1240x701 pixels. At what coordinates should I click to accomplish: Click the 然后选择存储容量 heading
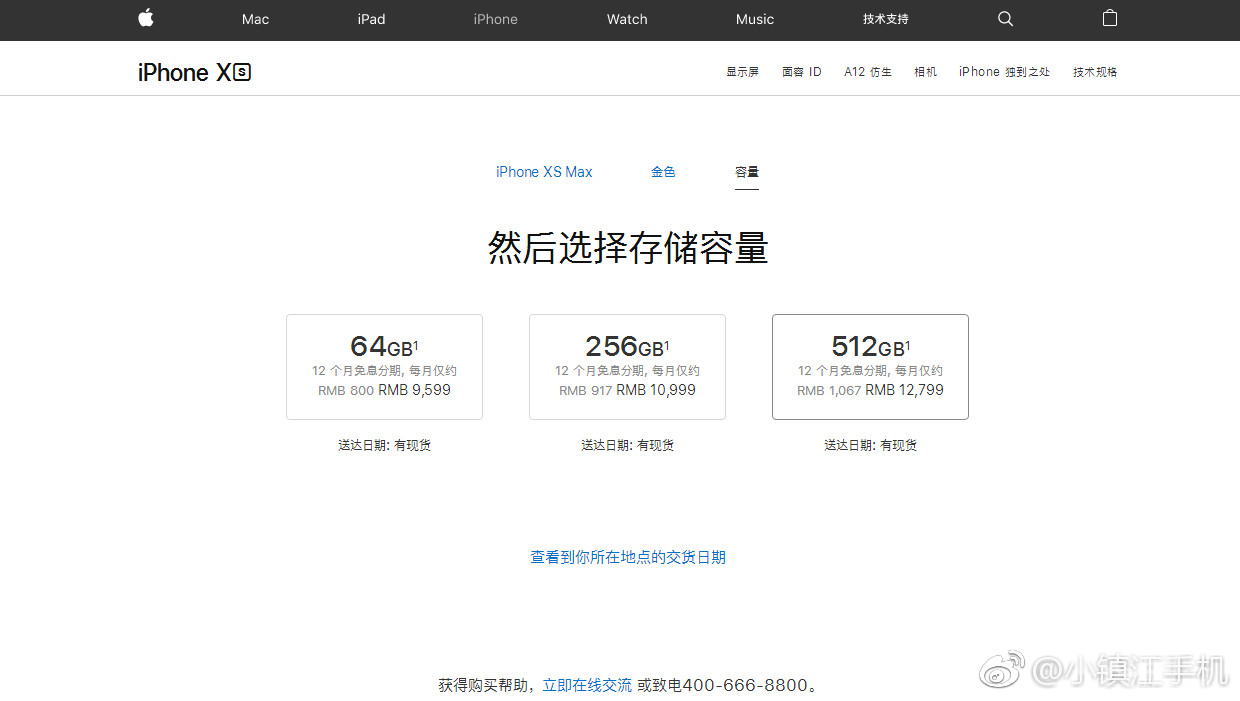pos(628,247)
